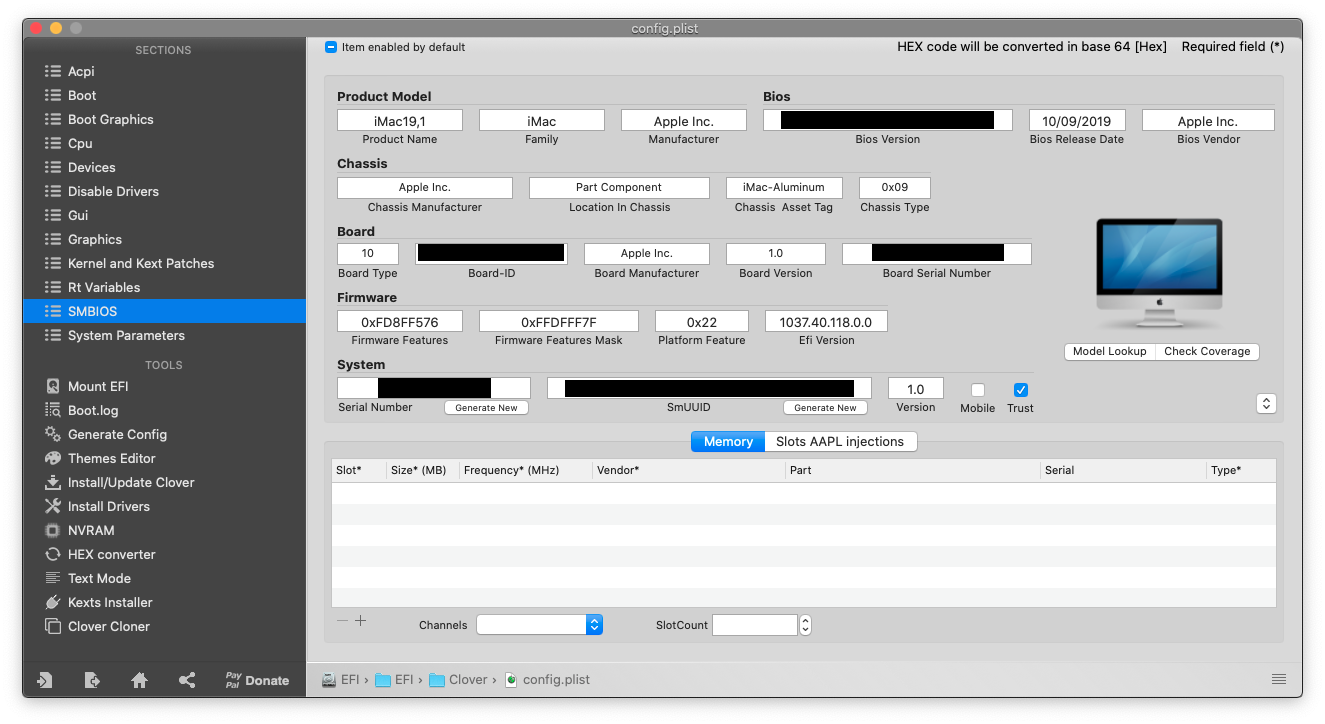This screenshot has width=1325, height=724.
Task: Click the SlotCount stepper arrows
Action: [x=805, y=625]
